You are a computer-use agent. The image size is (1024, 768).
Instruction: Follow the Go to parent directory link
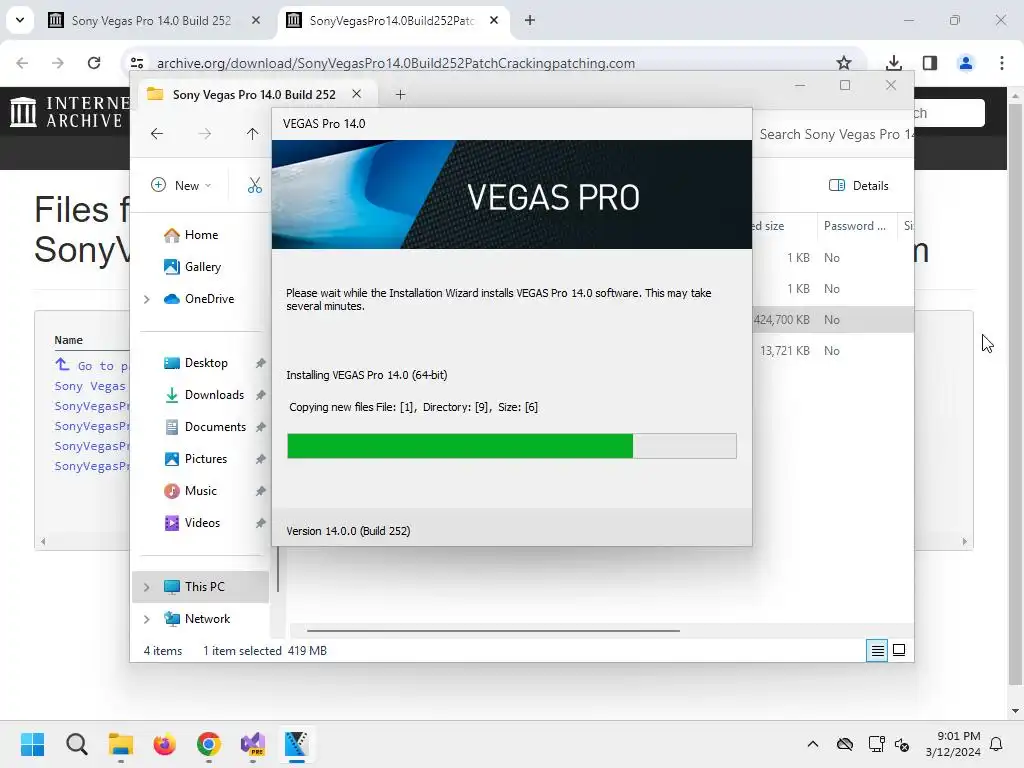[x=92, y=366]
